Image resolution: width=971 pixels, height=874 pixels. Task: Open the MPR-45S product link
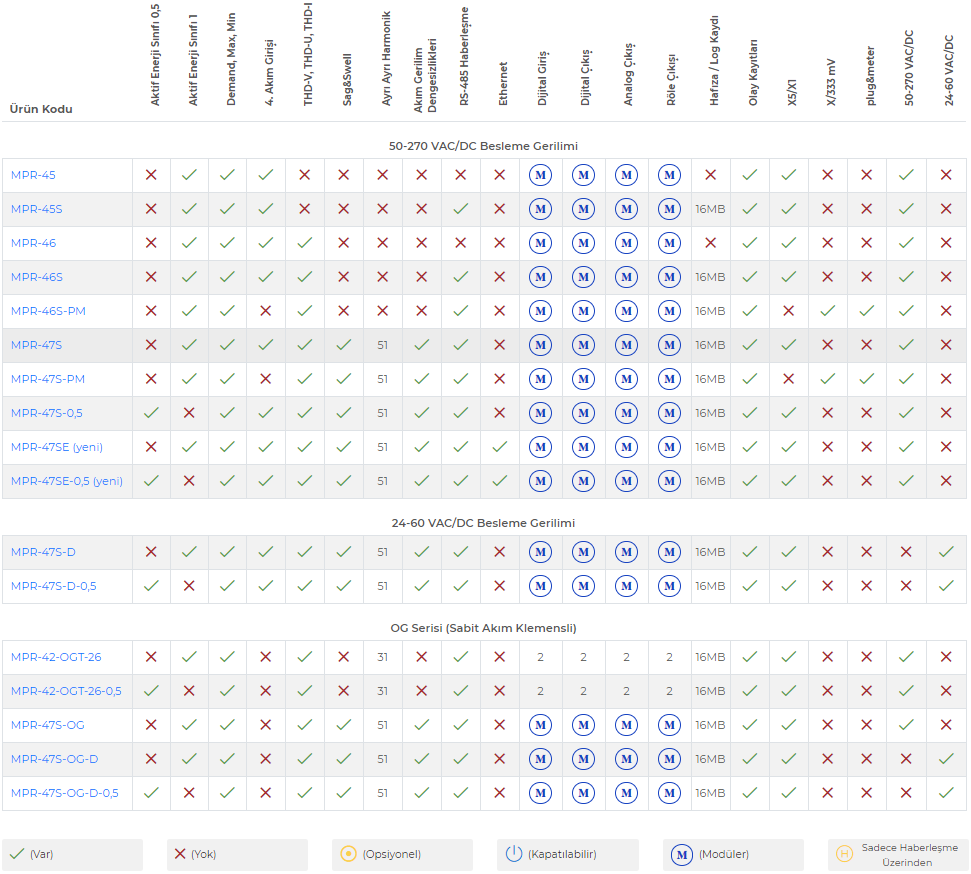coord(36,209)
